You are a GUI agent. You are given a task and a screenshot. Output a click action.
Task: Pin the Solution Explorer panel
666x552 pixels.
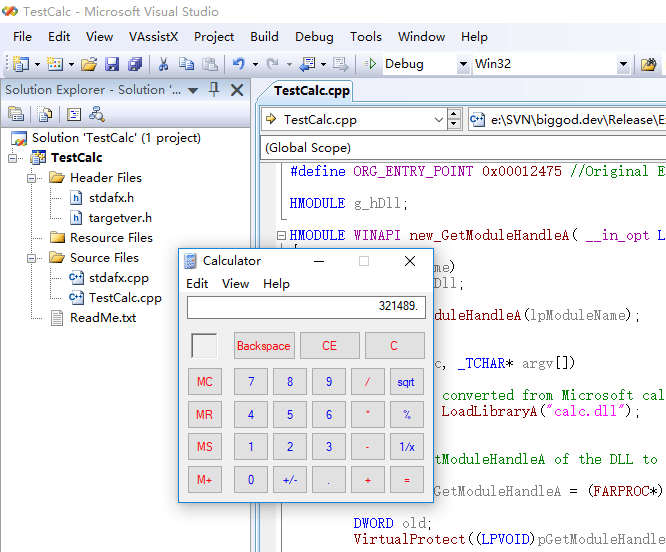click(214, 90)
